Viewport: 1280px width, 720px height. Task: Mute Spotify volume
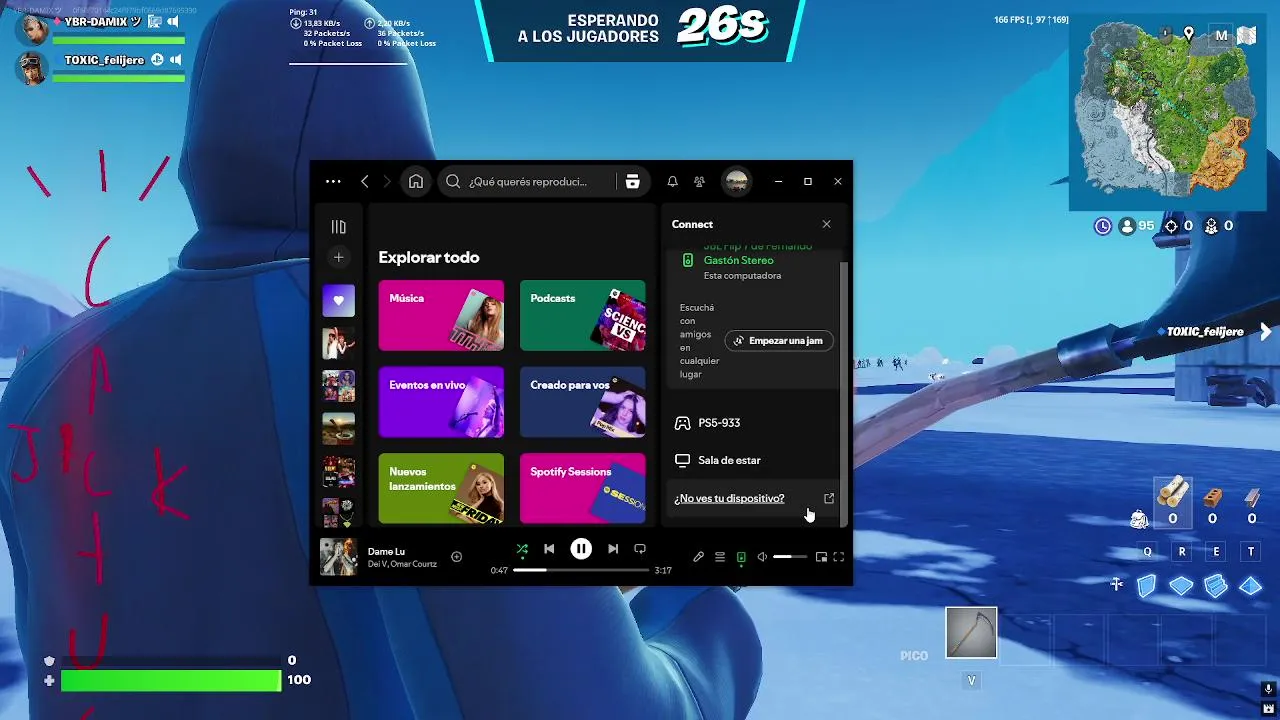(762, 557)
